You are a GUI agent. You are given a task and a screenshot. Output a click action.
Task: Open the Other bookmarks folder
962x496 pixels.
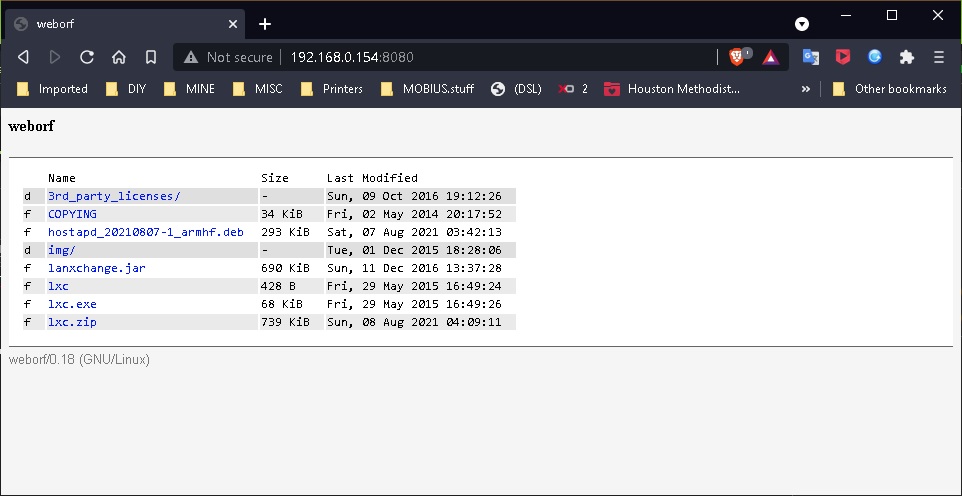(889, 89)
